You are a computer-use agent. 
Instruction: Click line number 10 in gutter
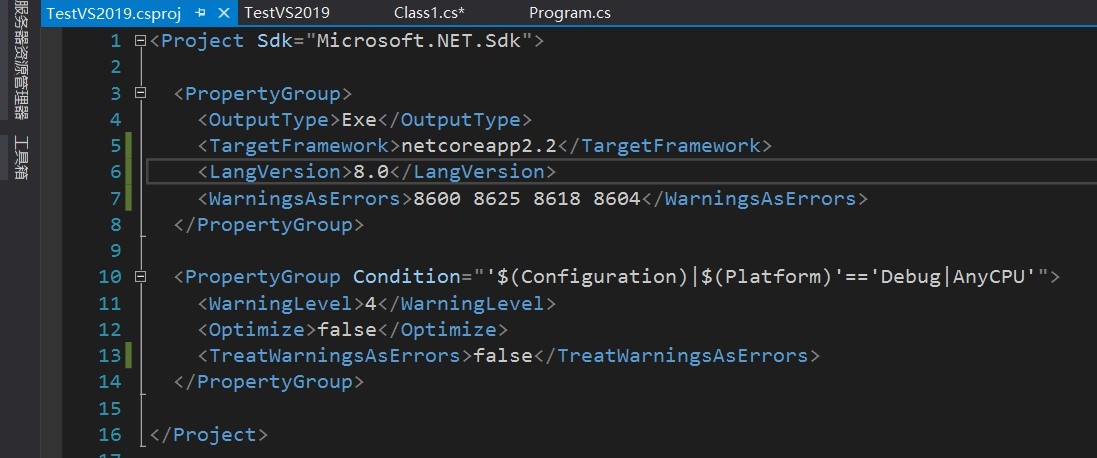coord(110,277)
